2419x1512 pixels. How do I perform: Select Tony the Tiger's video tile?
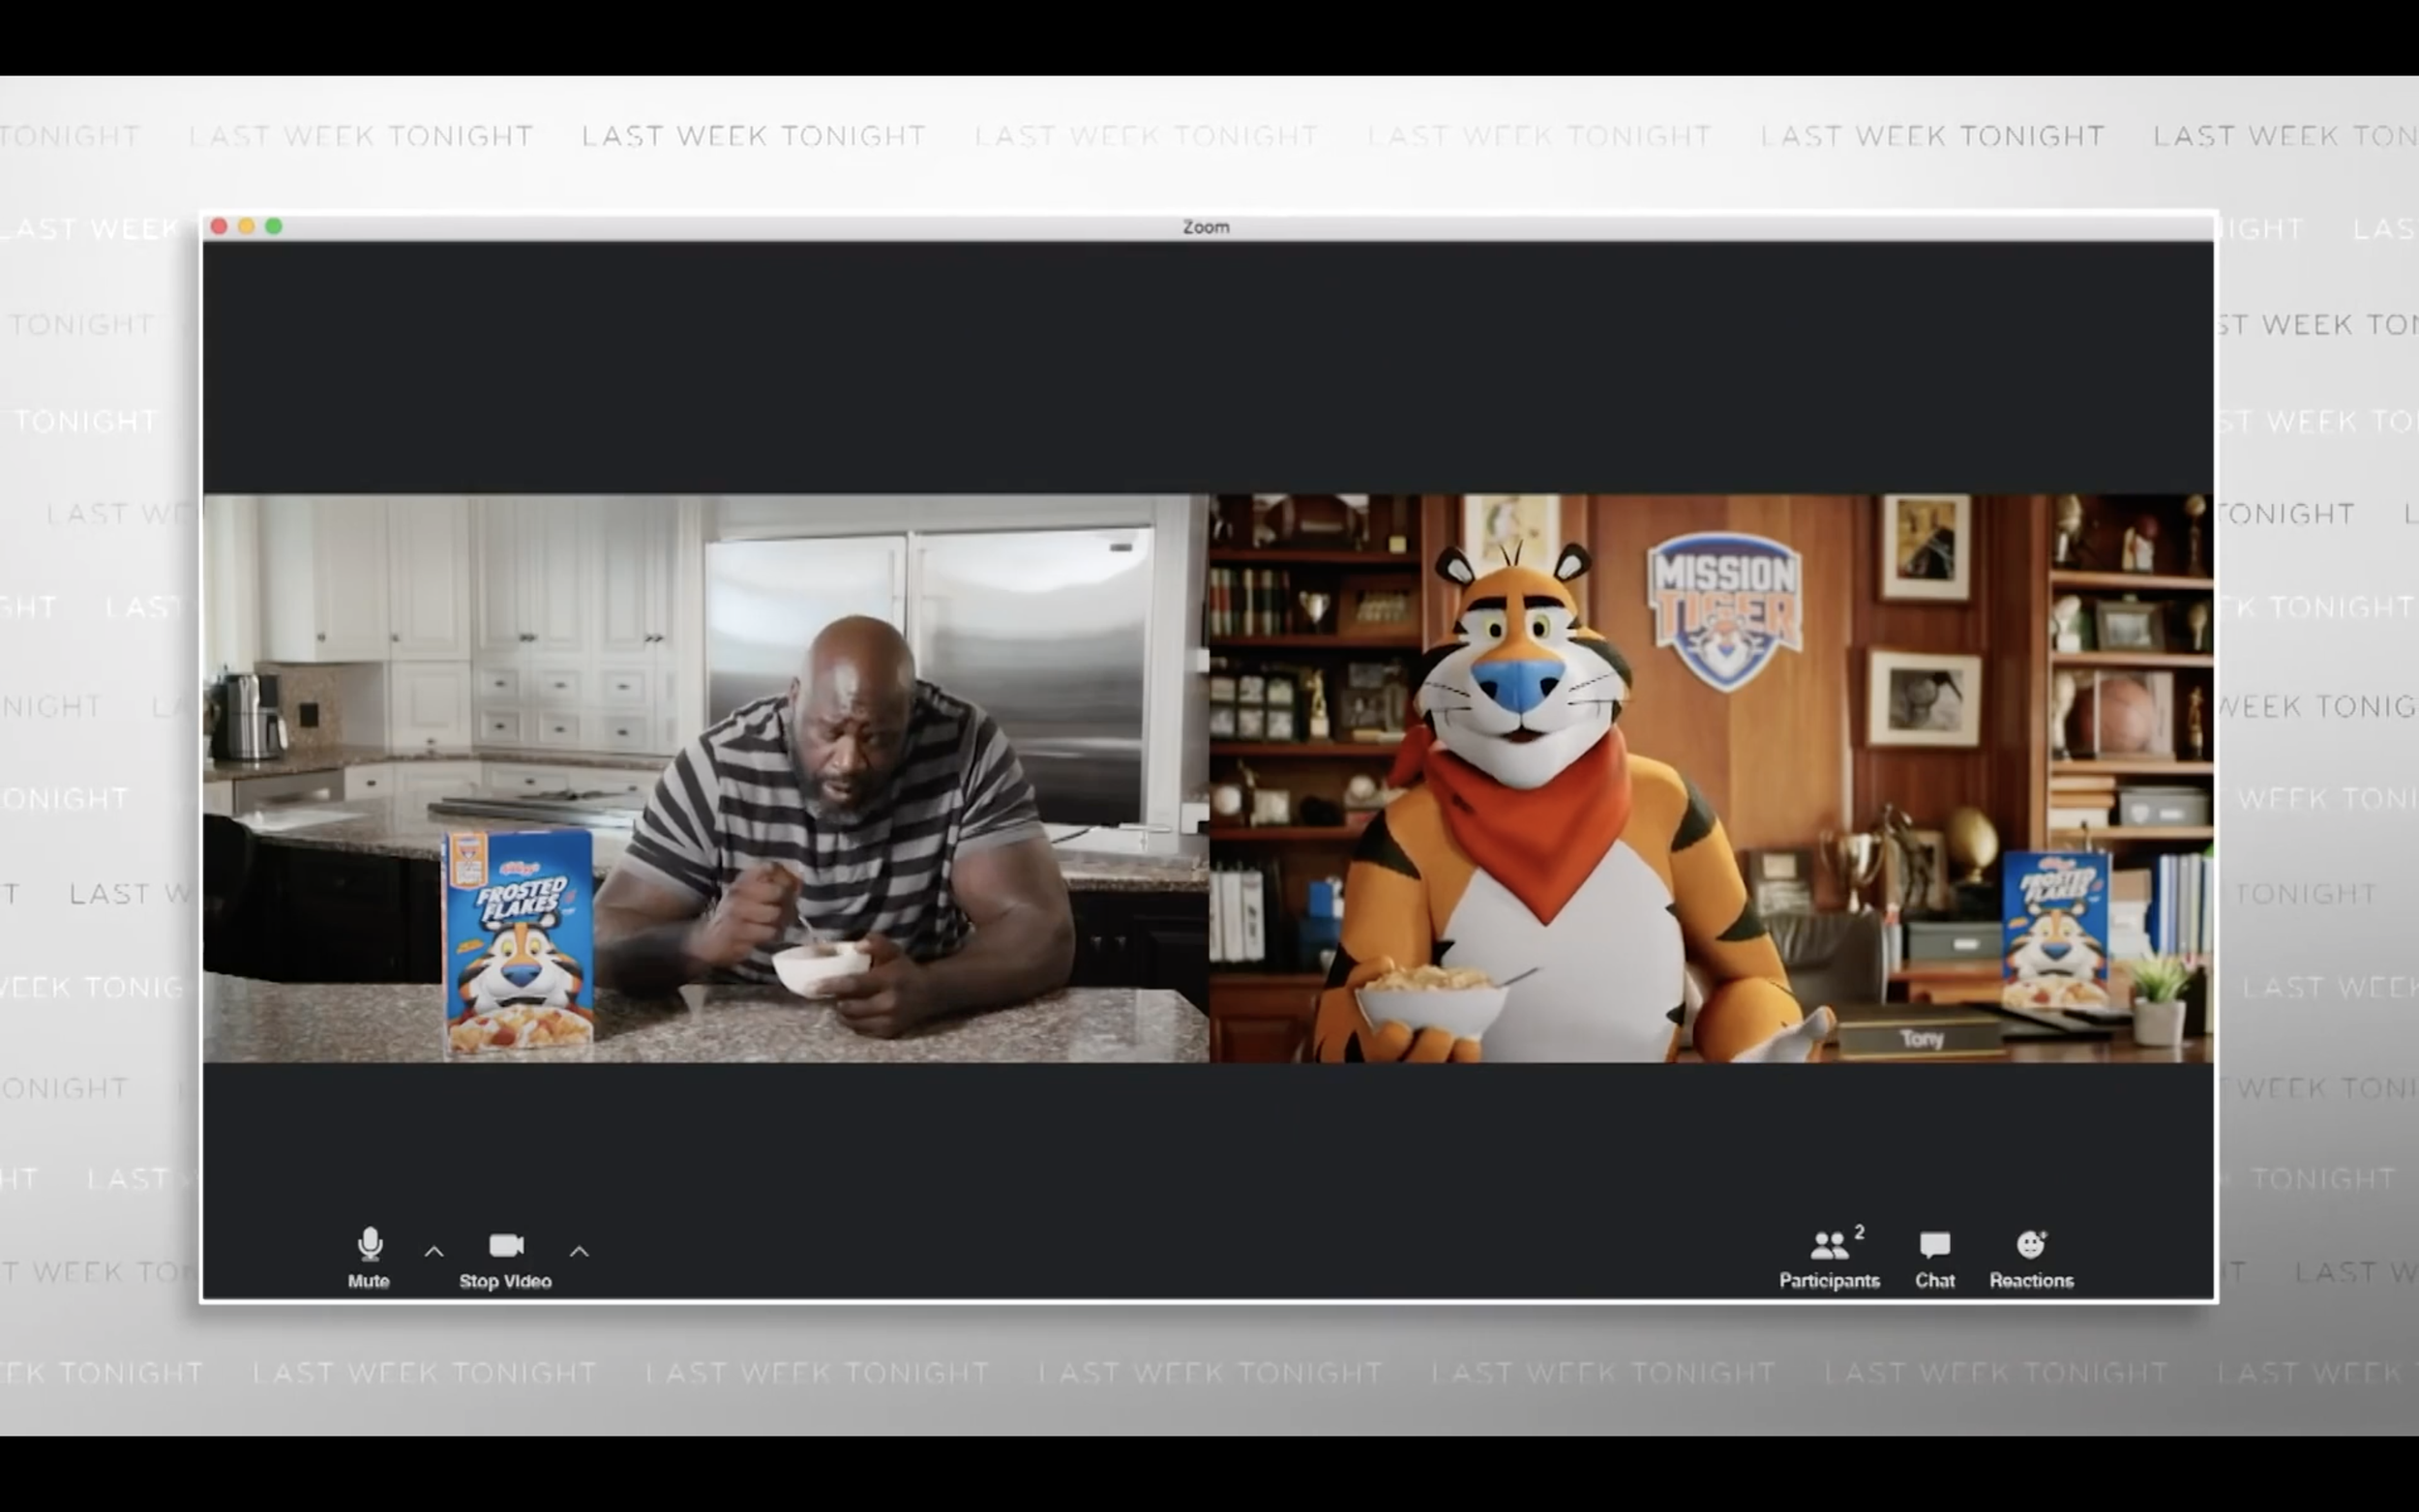[1710, 777]
